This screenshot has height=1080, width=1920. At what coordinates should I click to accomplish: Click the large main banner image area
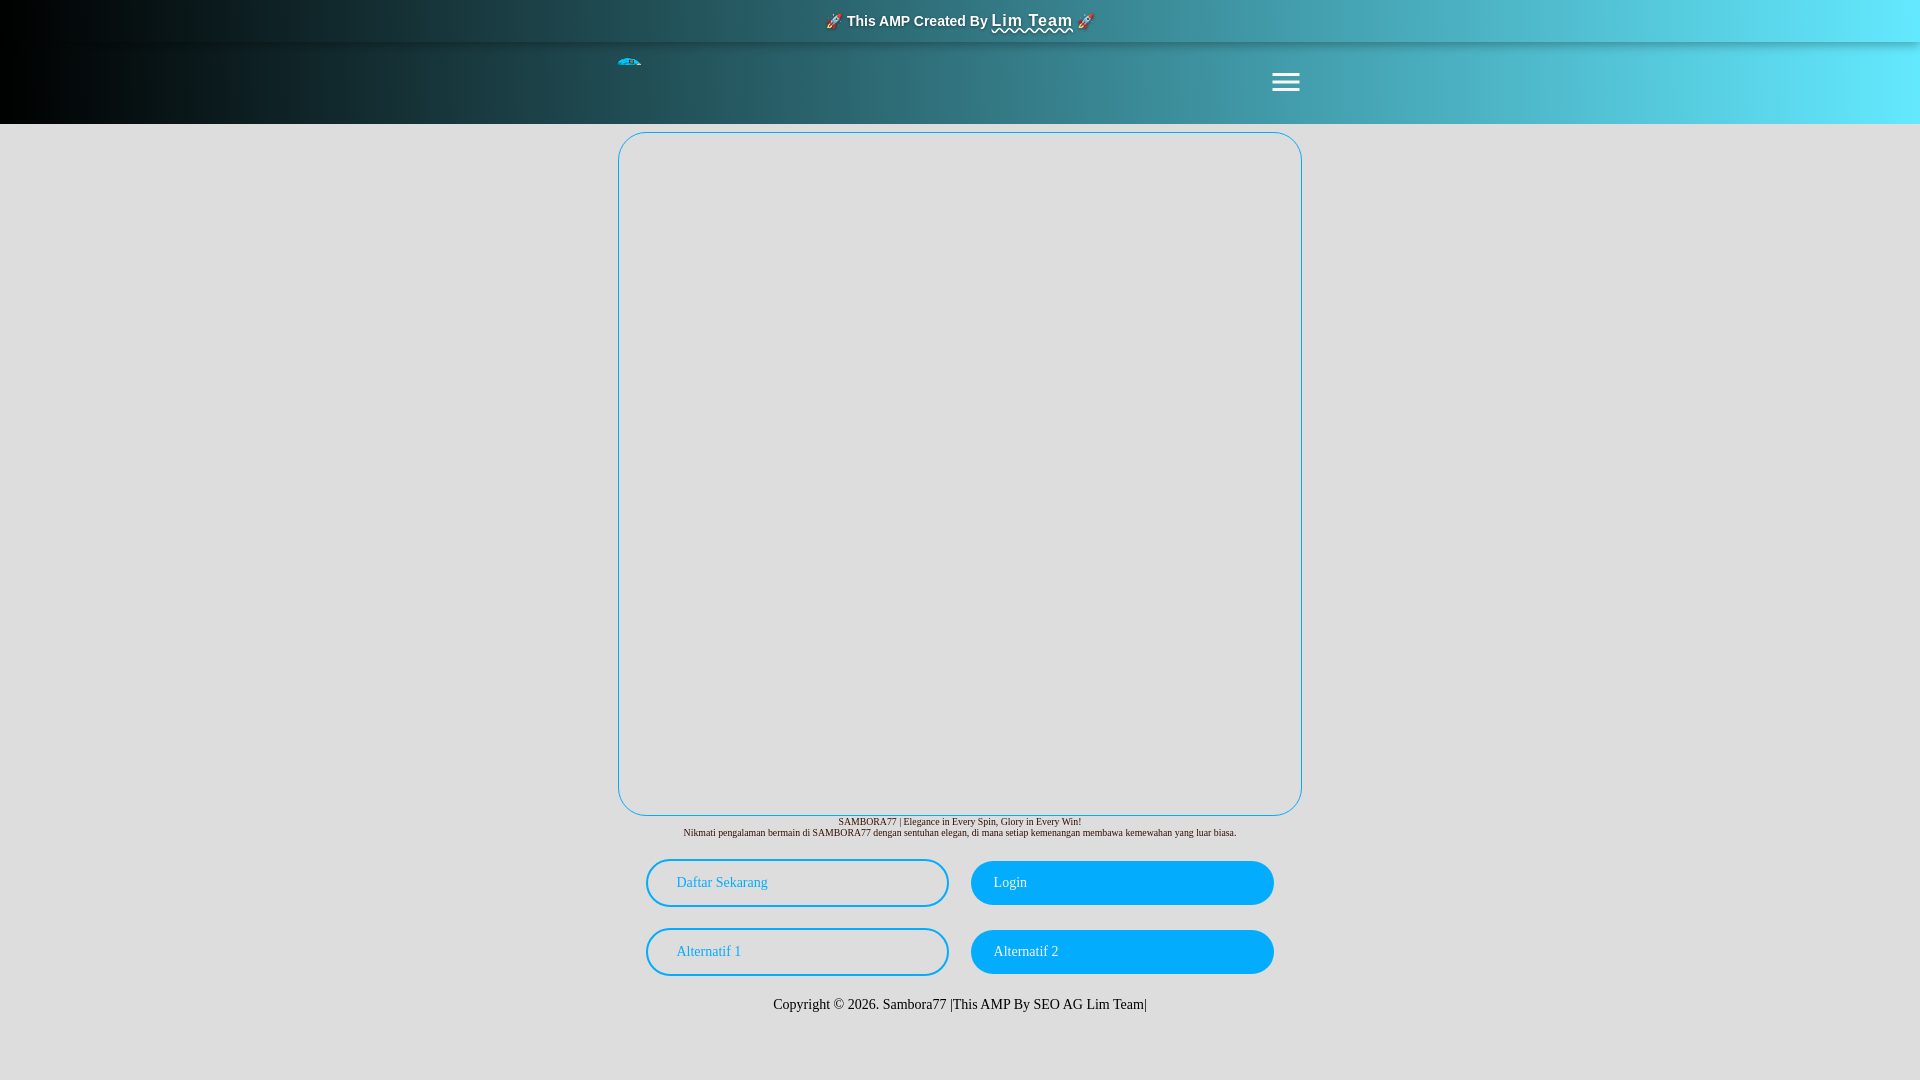pos(960,474)
